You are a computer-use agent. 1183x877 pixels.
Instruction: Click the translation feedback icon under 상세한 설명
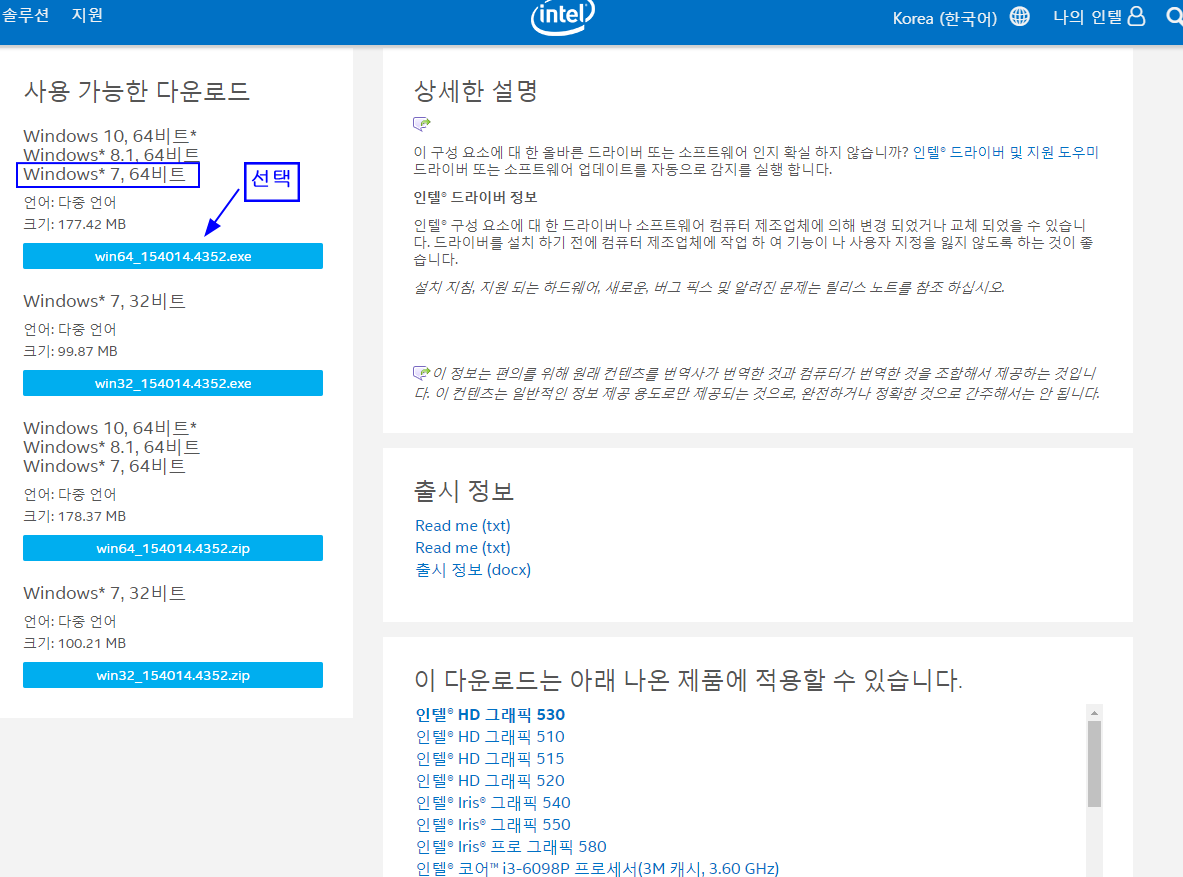tap(422, 123)
